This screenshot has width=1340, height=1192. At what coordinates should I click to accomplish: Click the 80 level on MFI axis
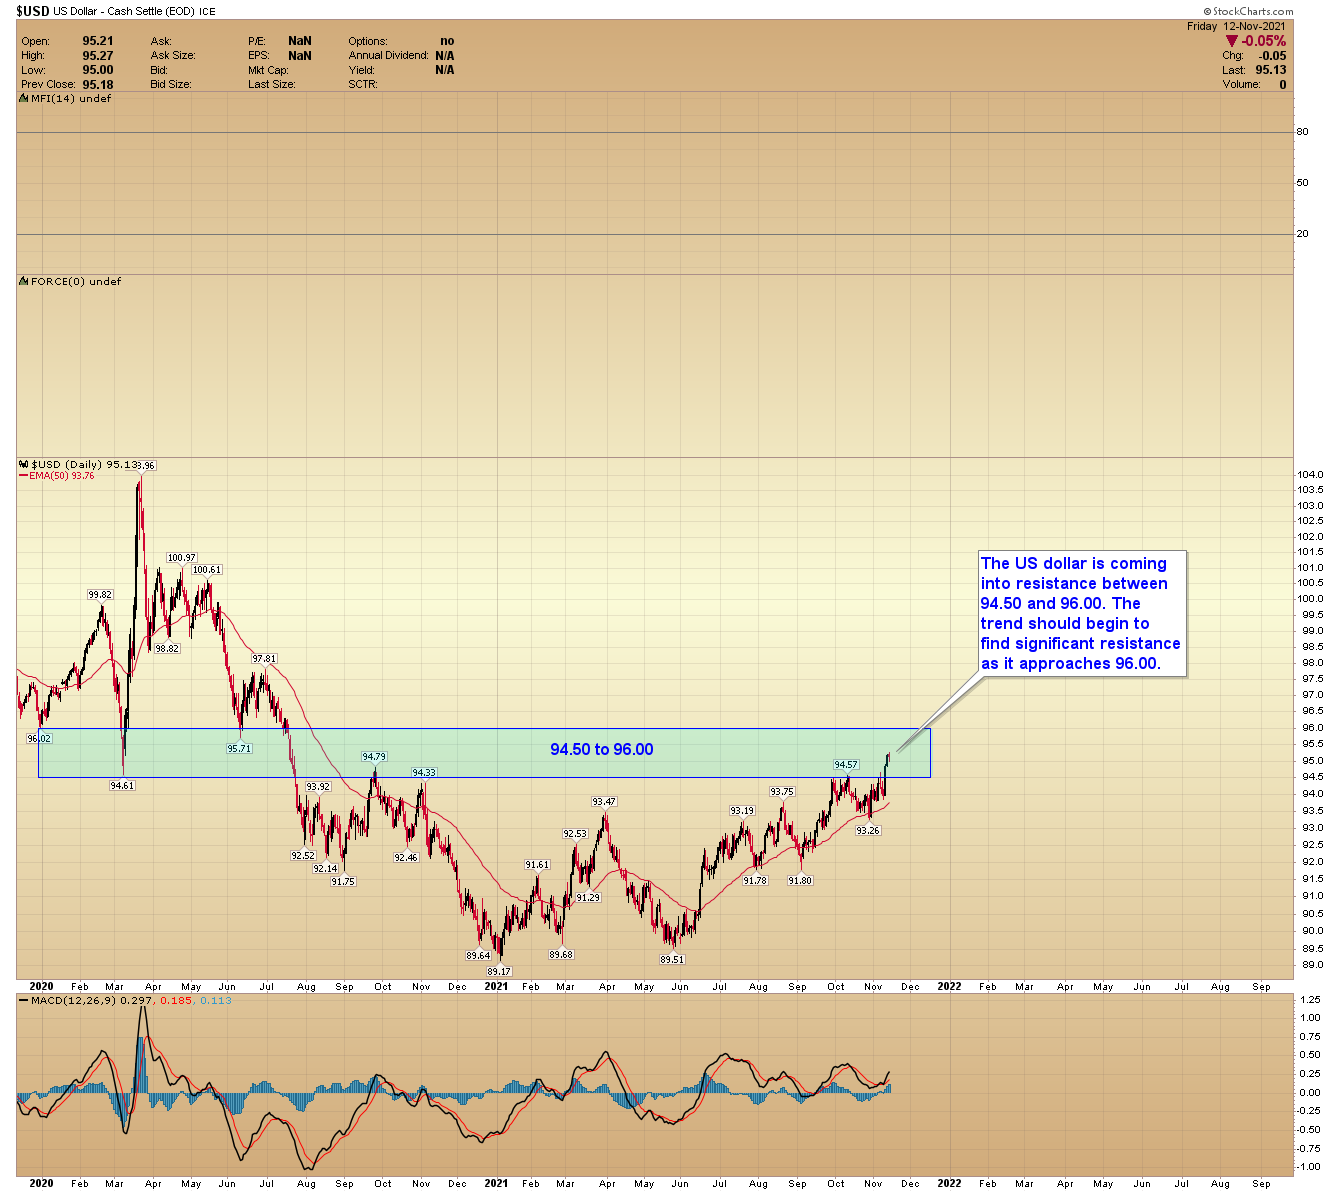click(1302, 132)
